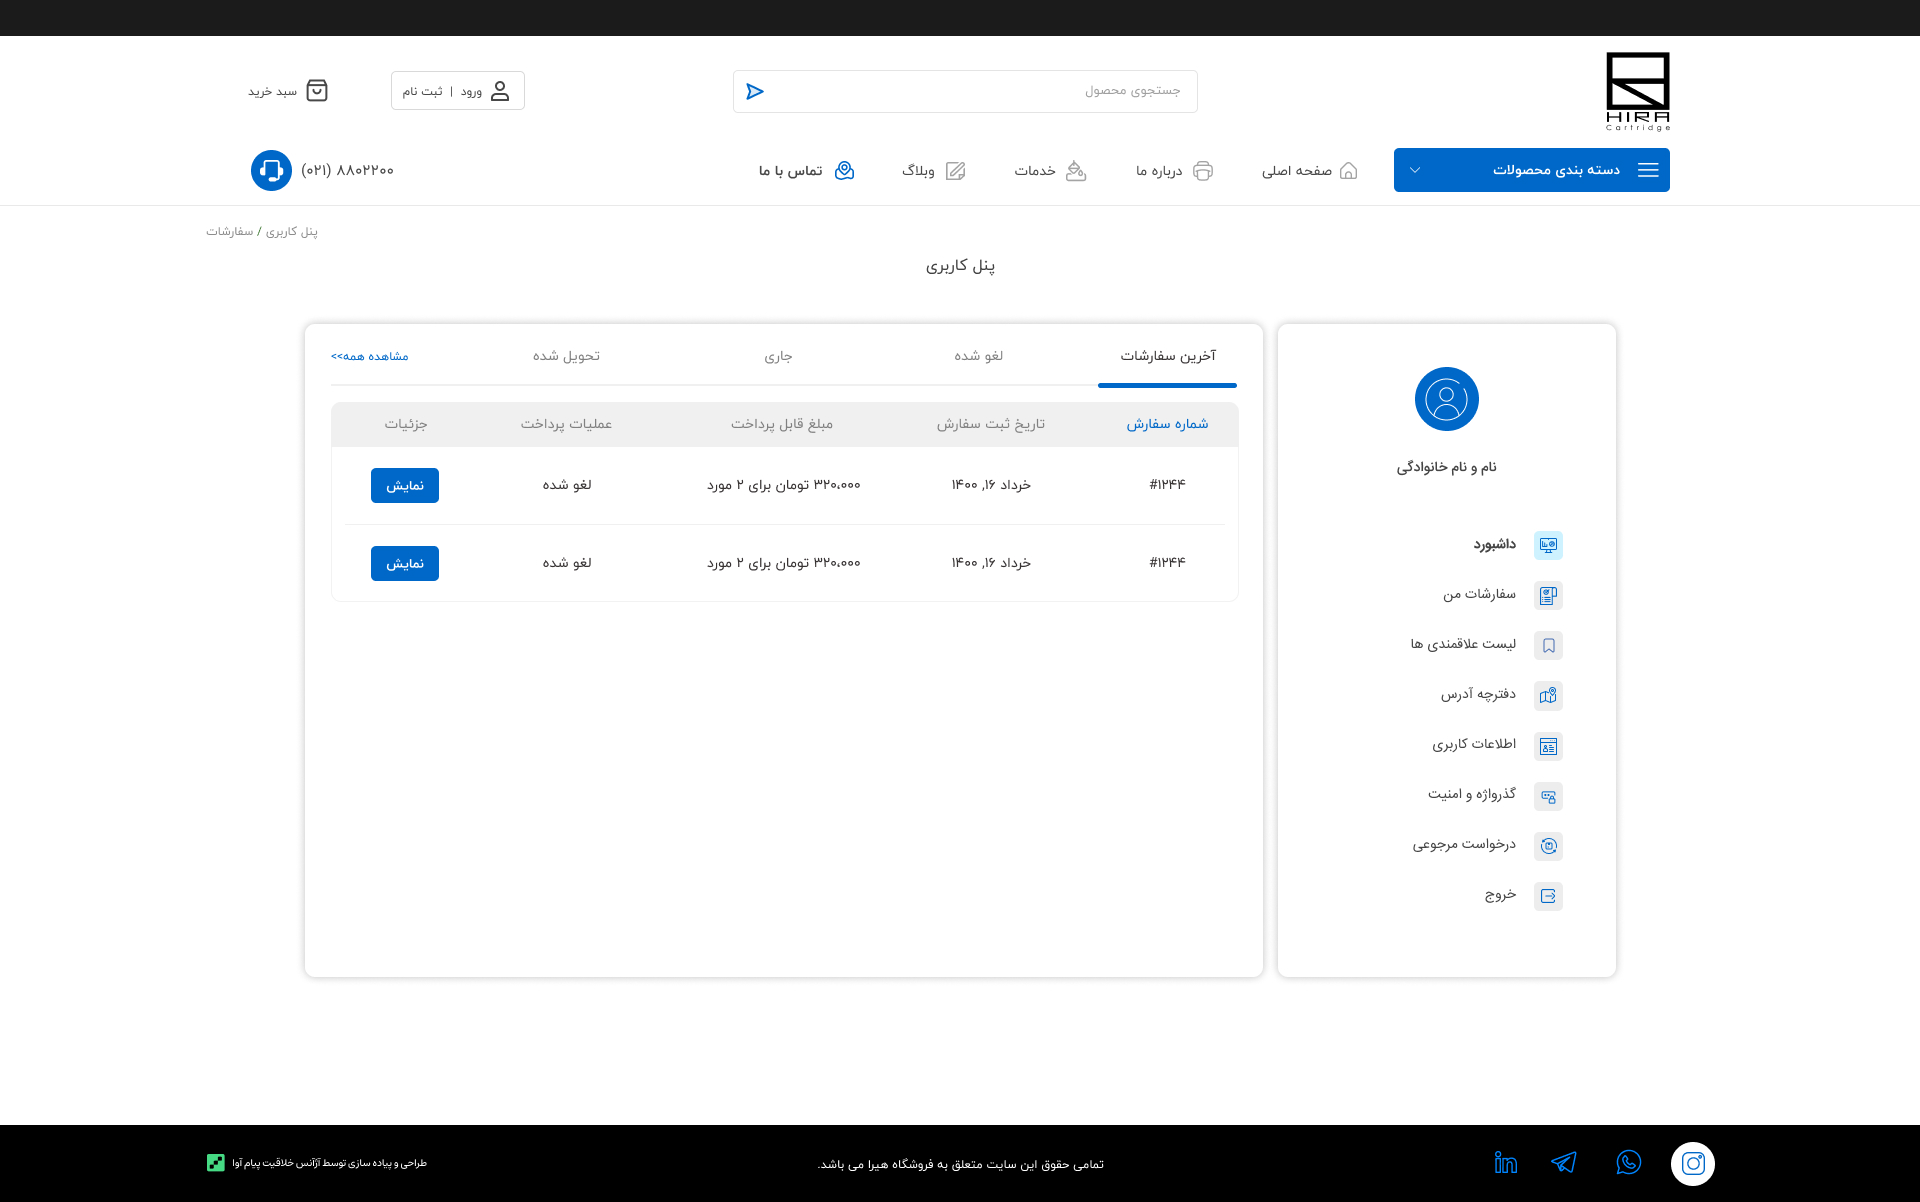The height and width of the screenshot is (1202, 1920).
Task: Switch to the cancelled orders tab
Action: [x=978, y=356]
